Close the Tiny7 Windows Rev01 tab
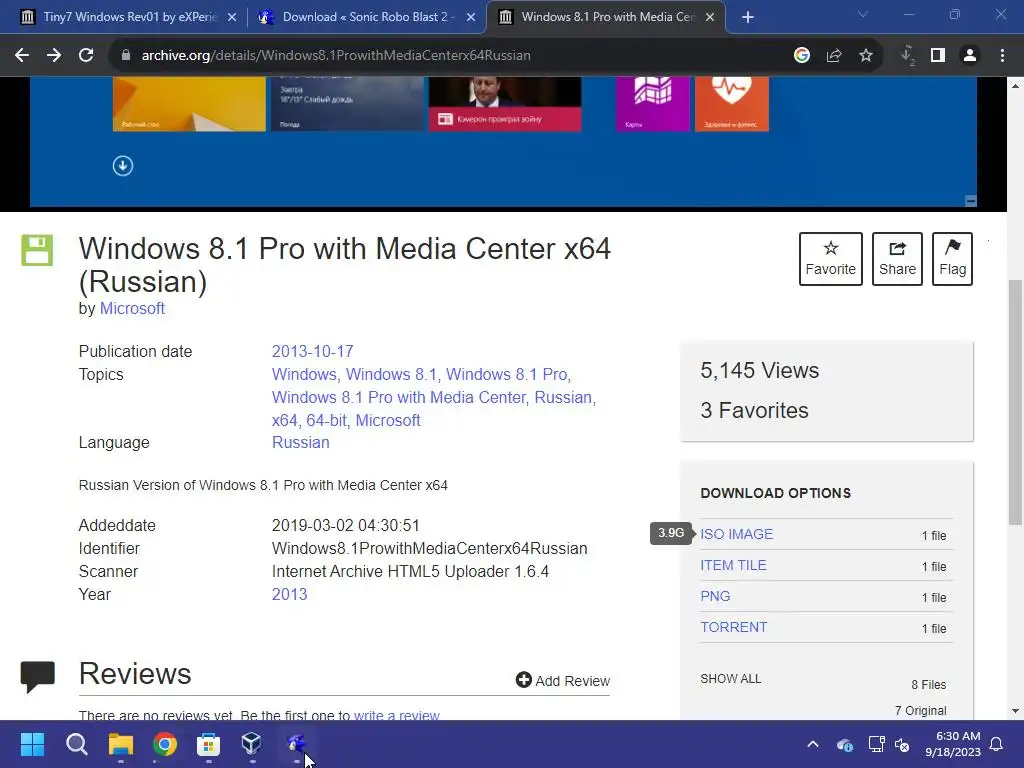This screenshot has height=768, width=1024. coord(232,18)
